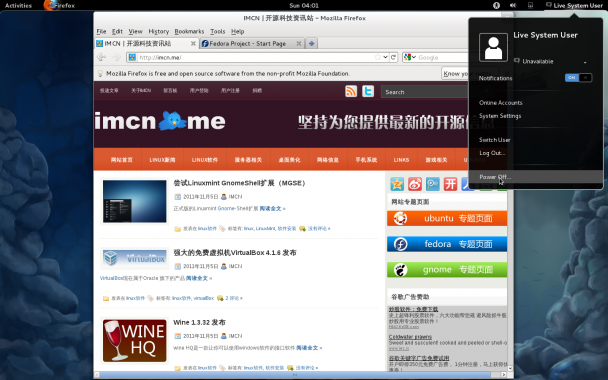This screenshot has width=608, height=380.
Task: Click the user avatar picture in user menu
Action: point(493,47)
